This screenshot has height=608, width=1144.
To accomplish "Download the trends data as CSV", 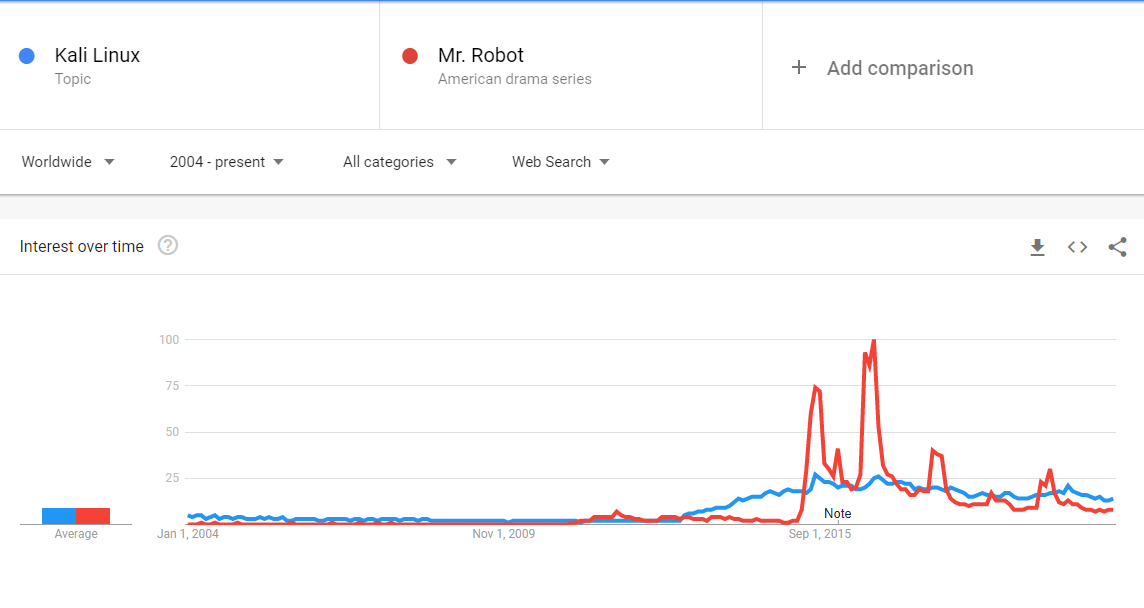I will coord(1037,247).
